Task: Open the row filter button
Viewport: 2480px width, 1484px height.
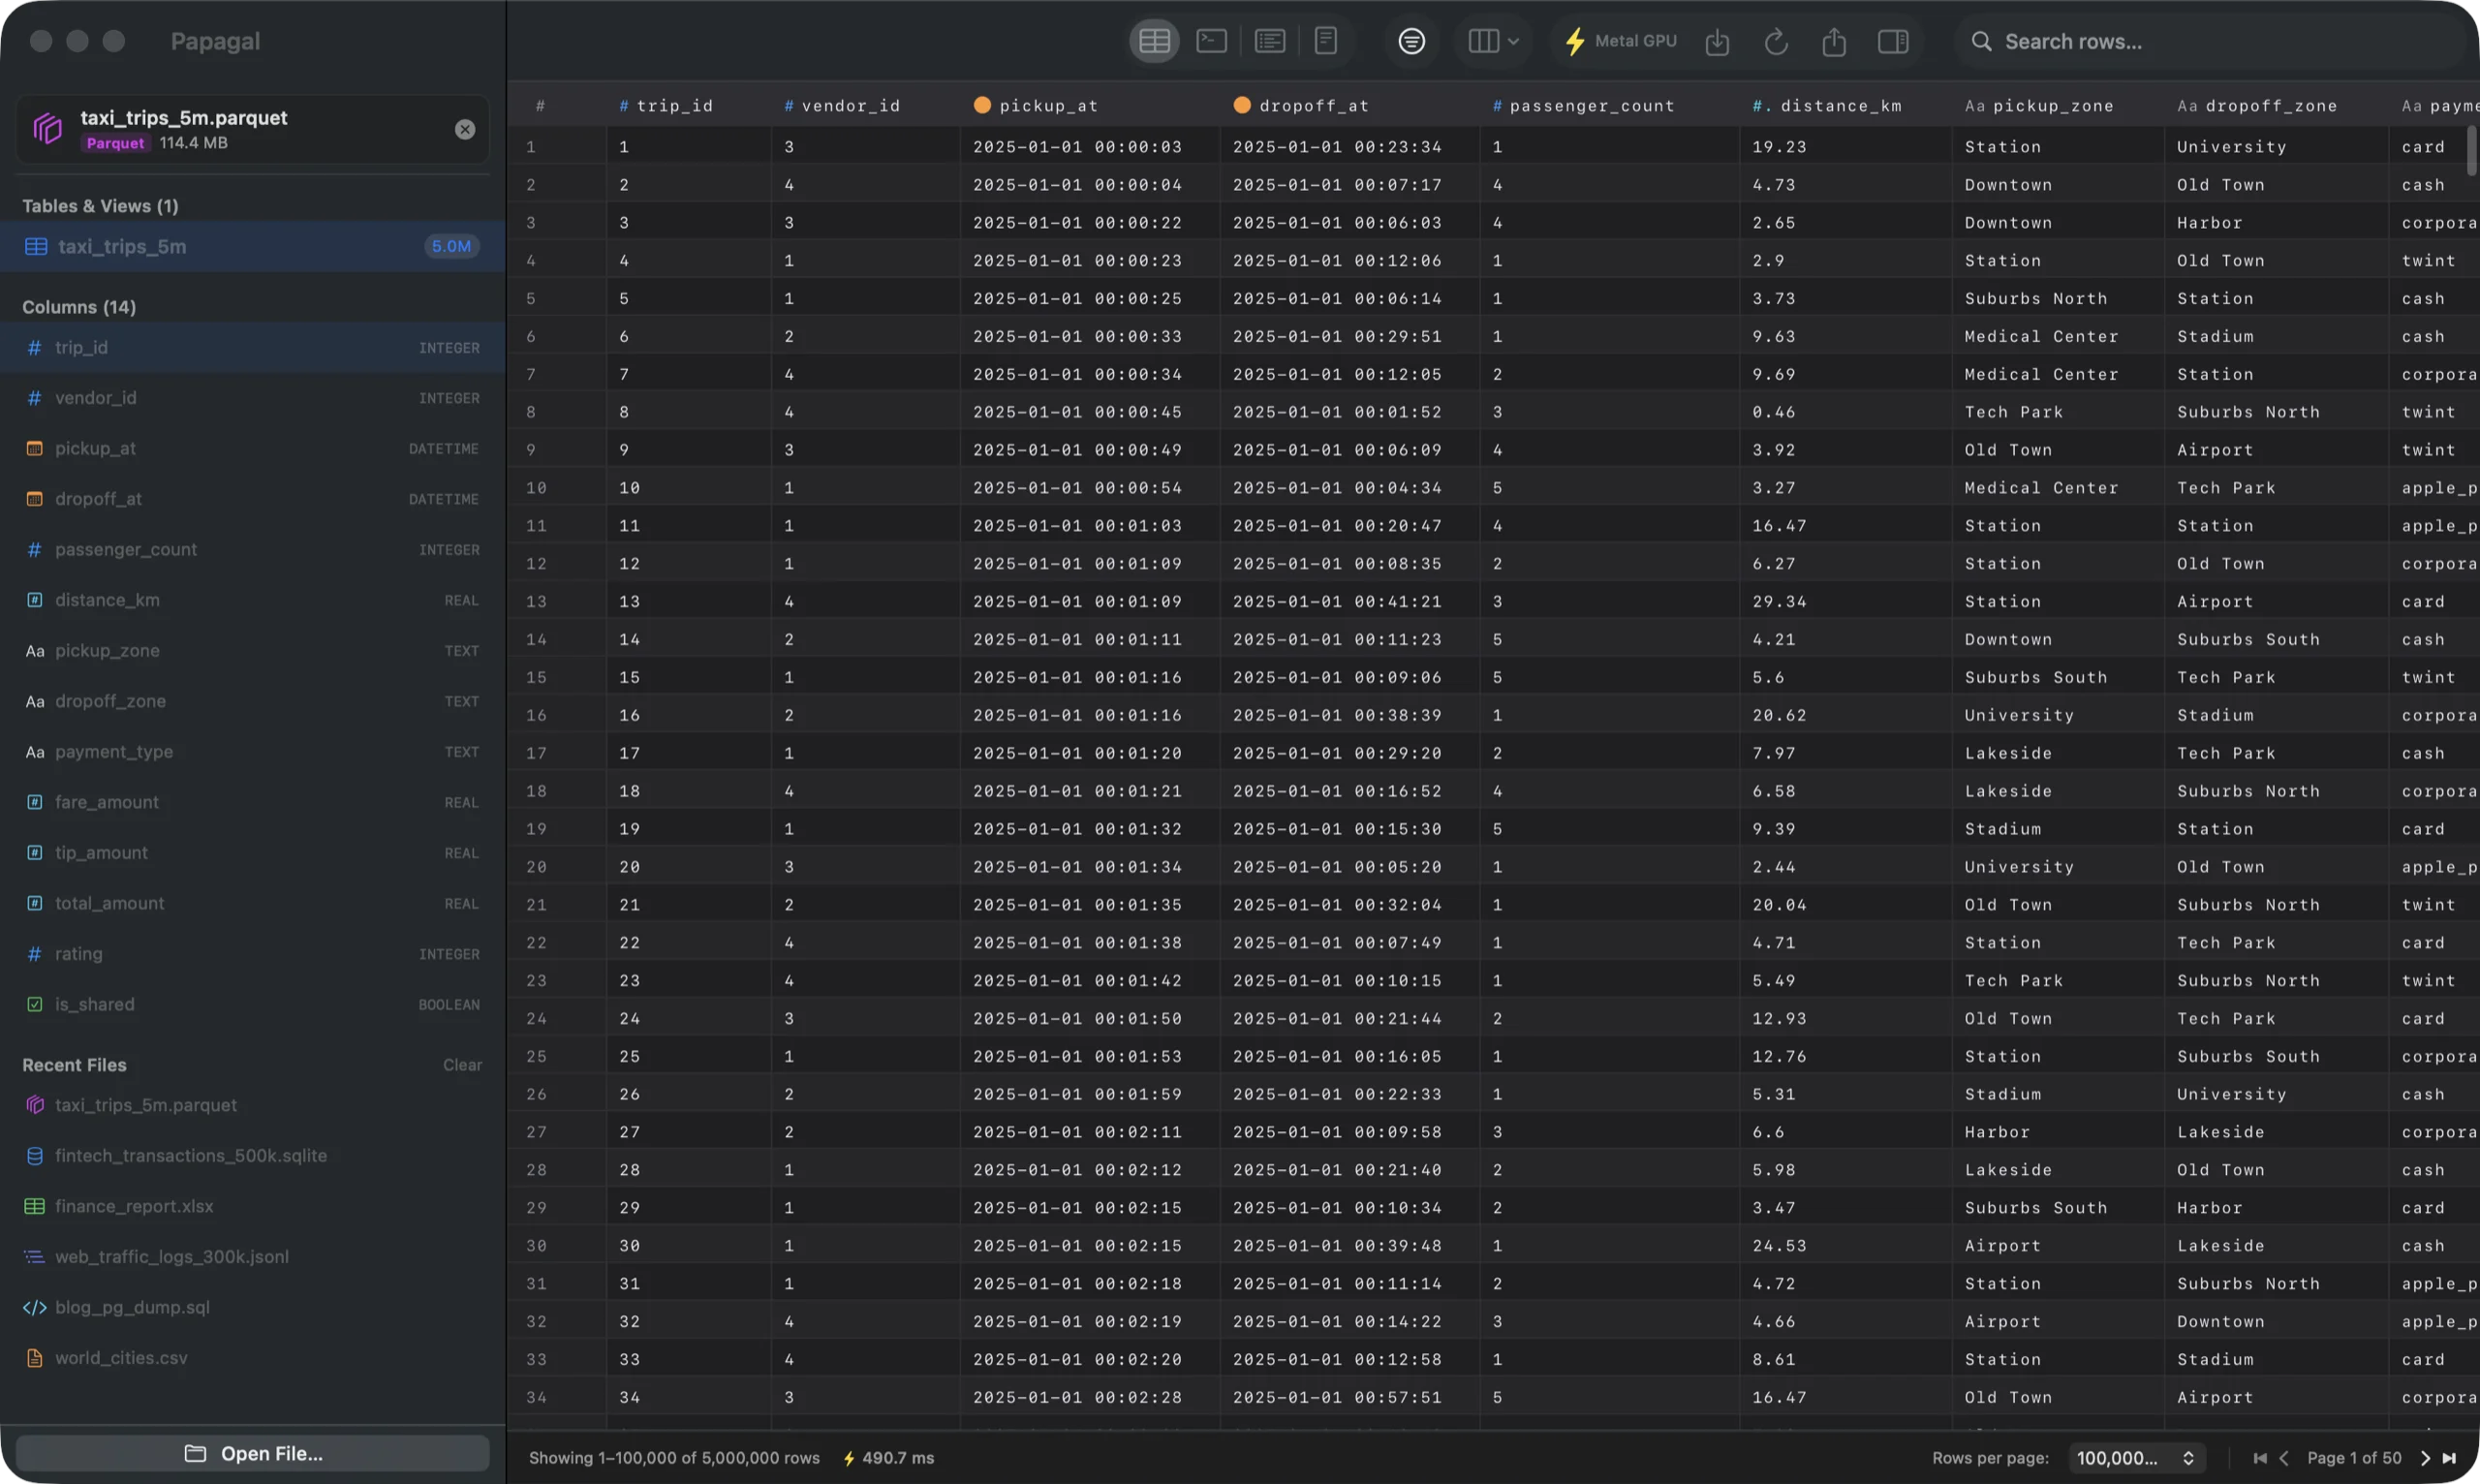Action: (1411, 41)
